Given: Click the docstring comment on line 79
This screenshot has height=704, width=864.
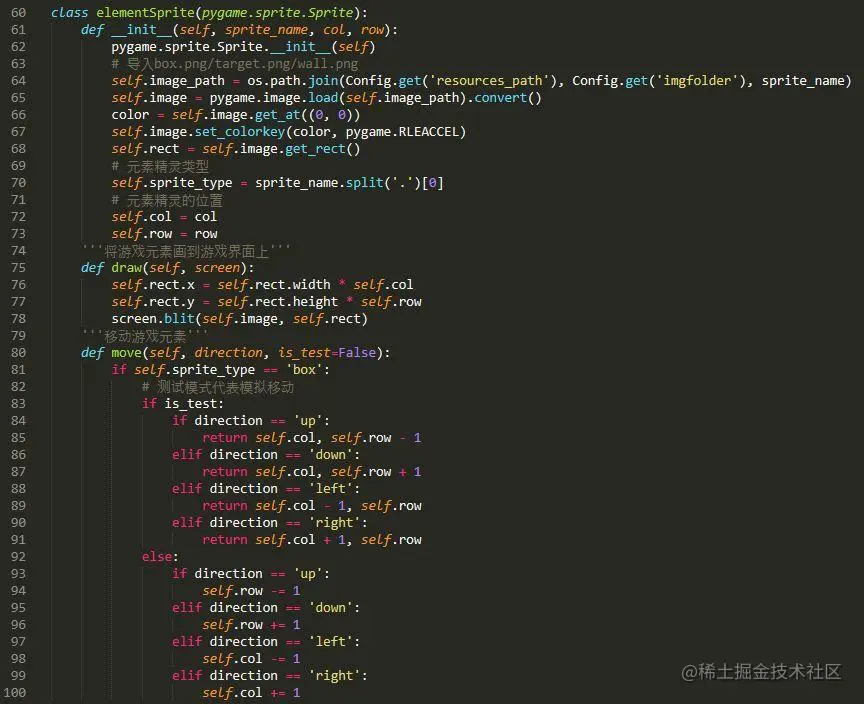Looking at the screenshot, I should pyautogui.click(x=145, y=336).
